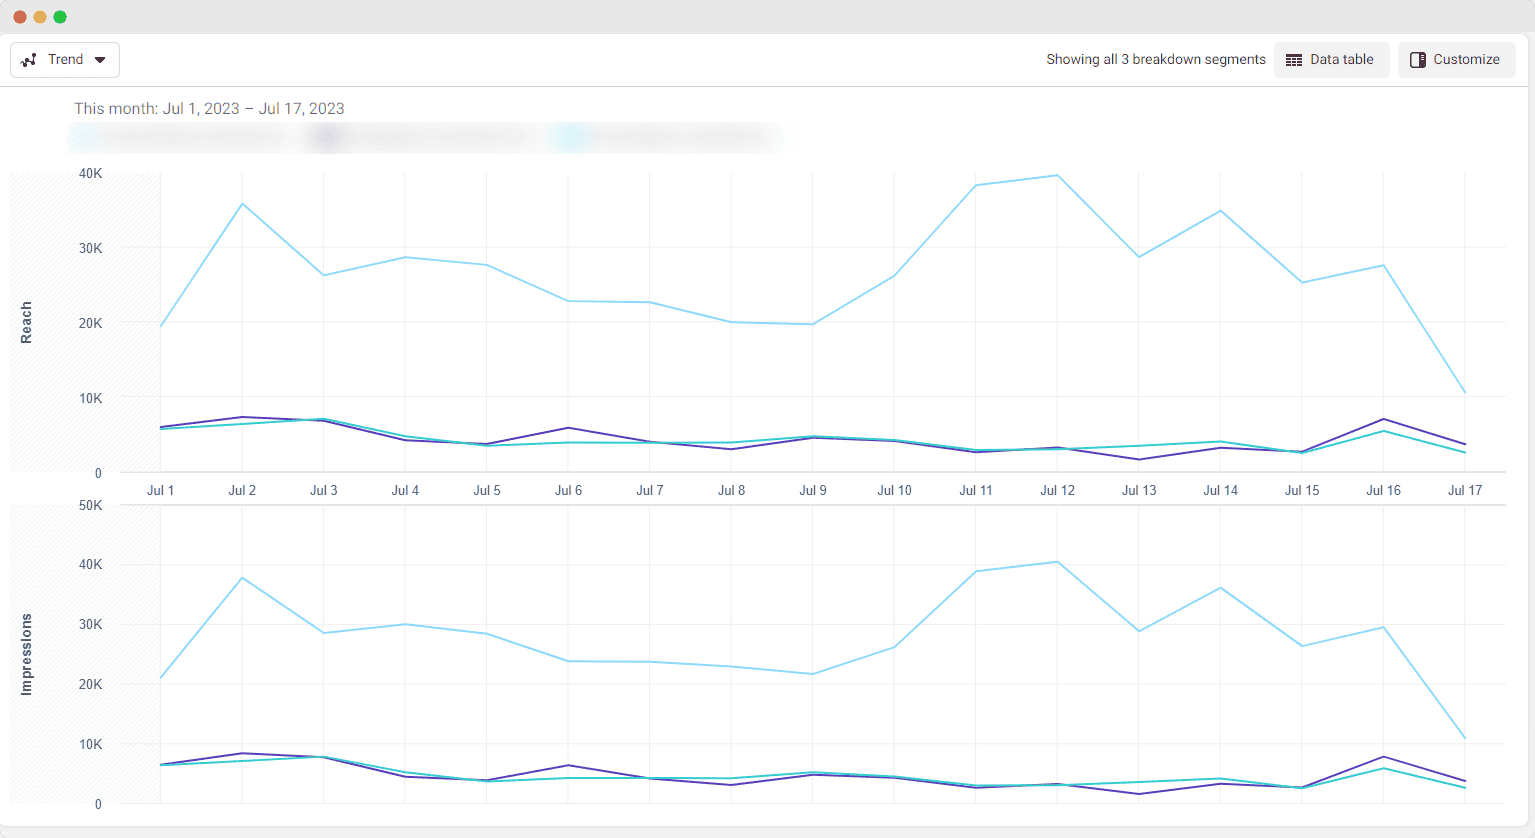This screenshot has height=838, width=1535.
Task: Toggle the first breakdown segment legend chip
Action: [x=178, y=137]
